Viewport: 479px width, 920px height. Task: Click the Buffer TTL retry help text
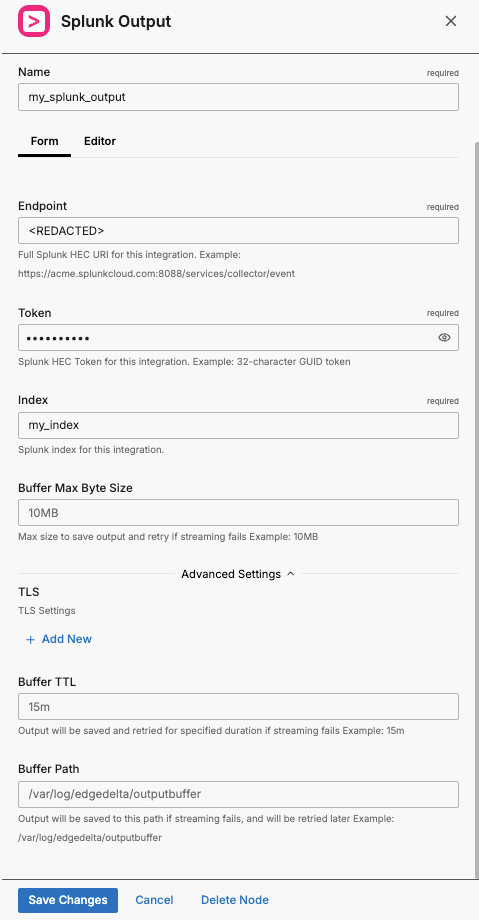(211, 731)
